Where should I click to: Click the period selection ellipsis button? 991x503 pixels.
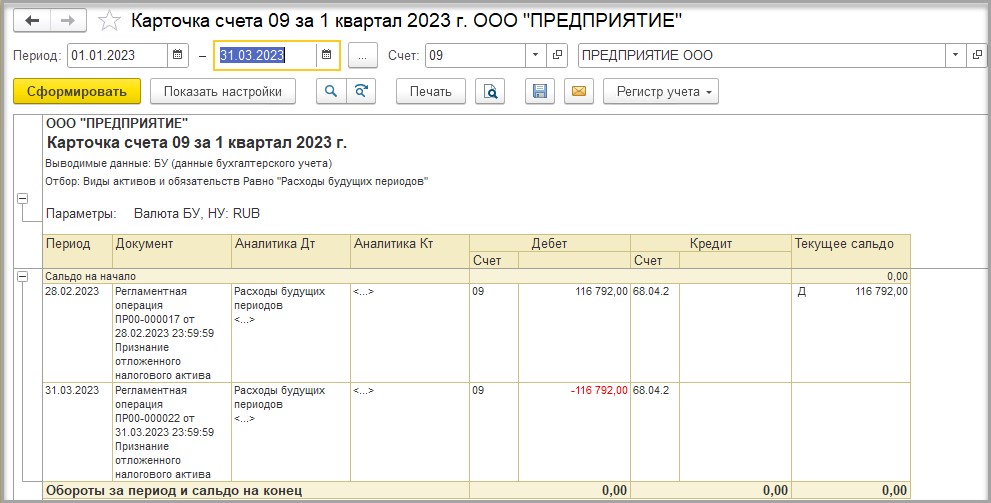tap(363, 55)
